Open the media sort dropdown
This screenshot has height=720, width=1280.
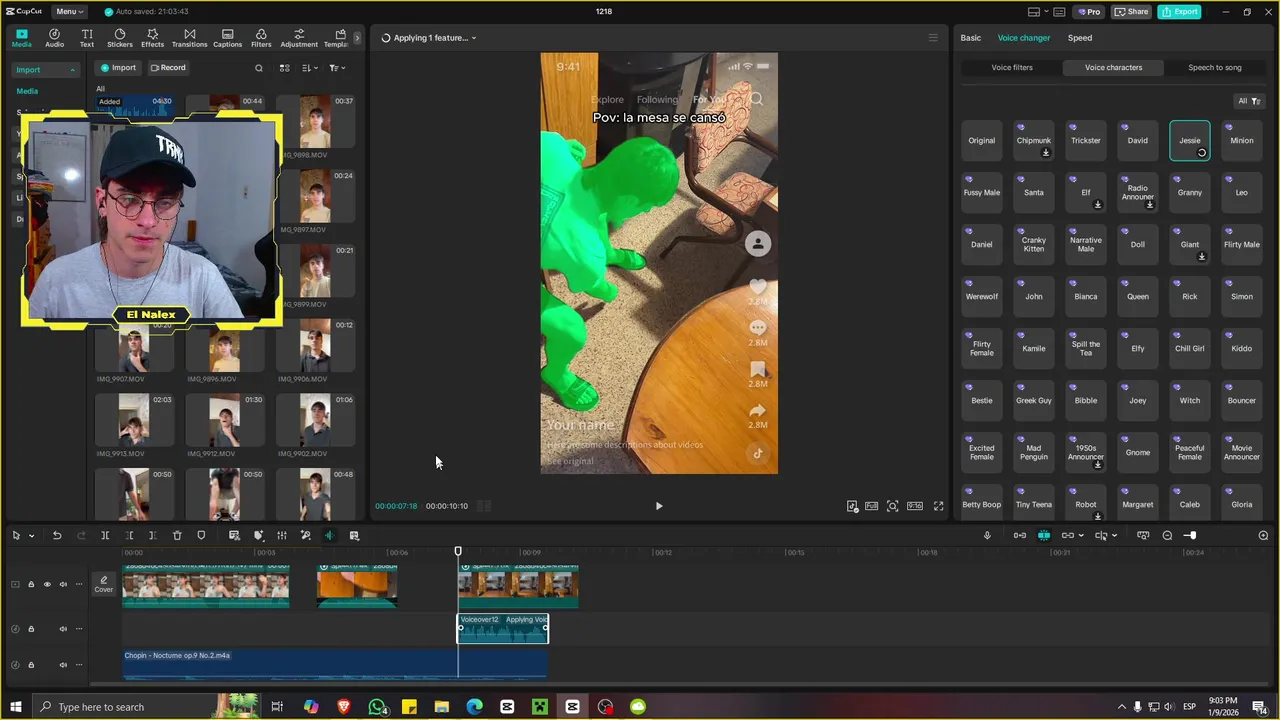pos(310,68)
